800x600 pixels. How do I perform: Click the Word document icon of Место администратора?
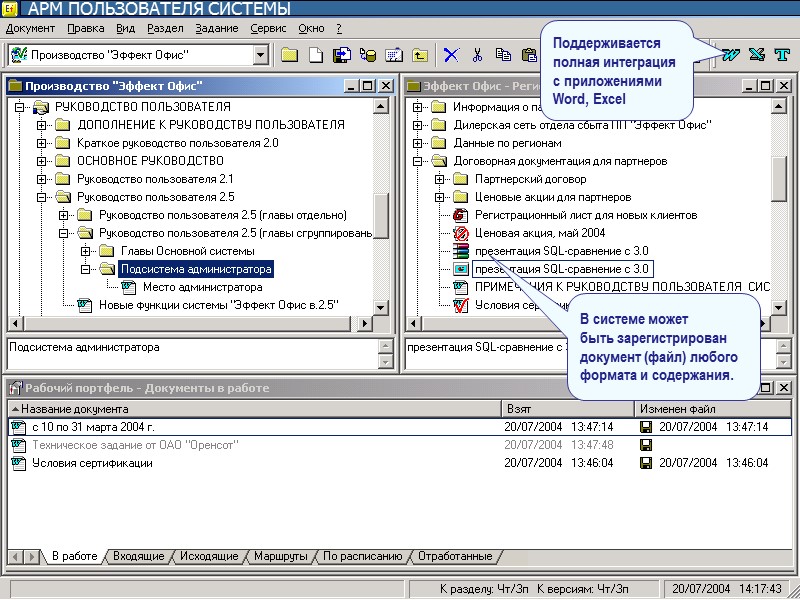(x=129, y=287)
